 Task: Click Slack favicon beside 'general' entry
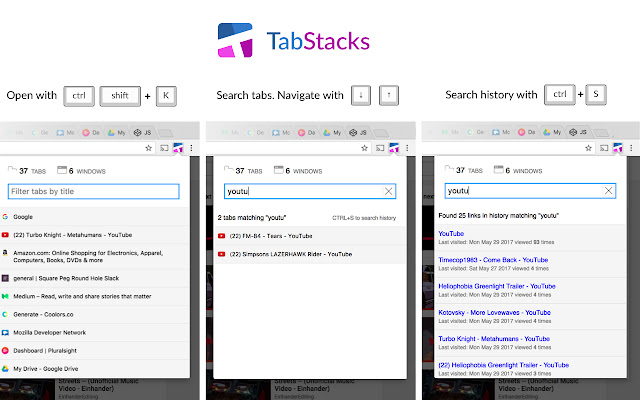[x=5, y=278]
